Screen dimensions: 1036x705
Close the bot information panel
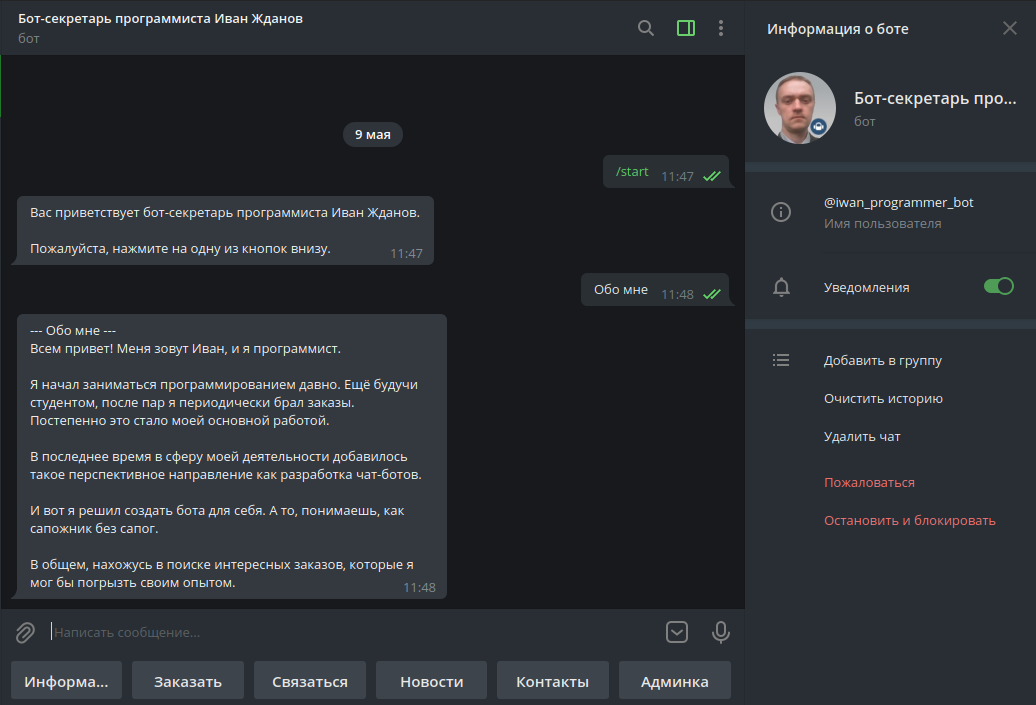click(x=1009, y=28)
